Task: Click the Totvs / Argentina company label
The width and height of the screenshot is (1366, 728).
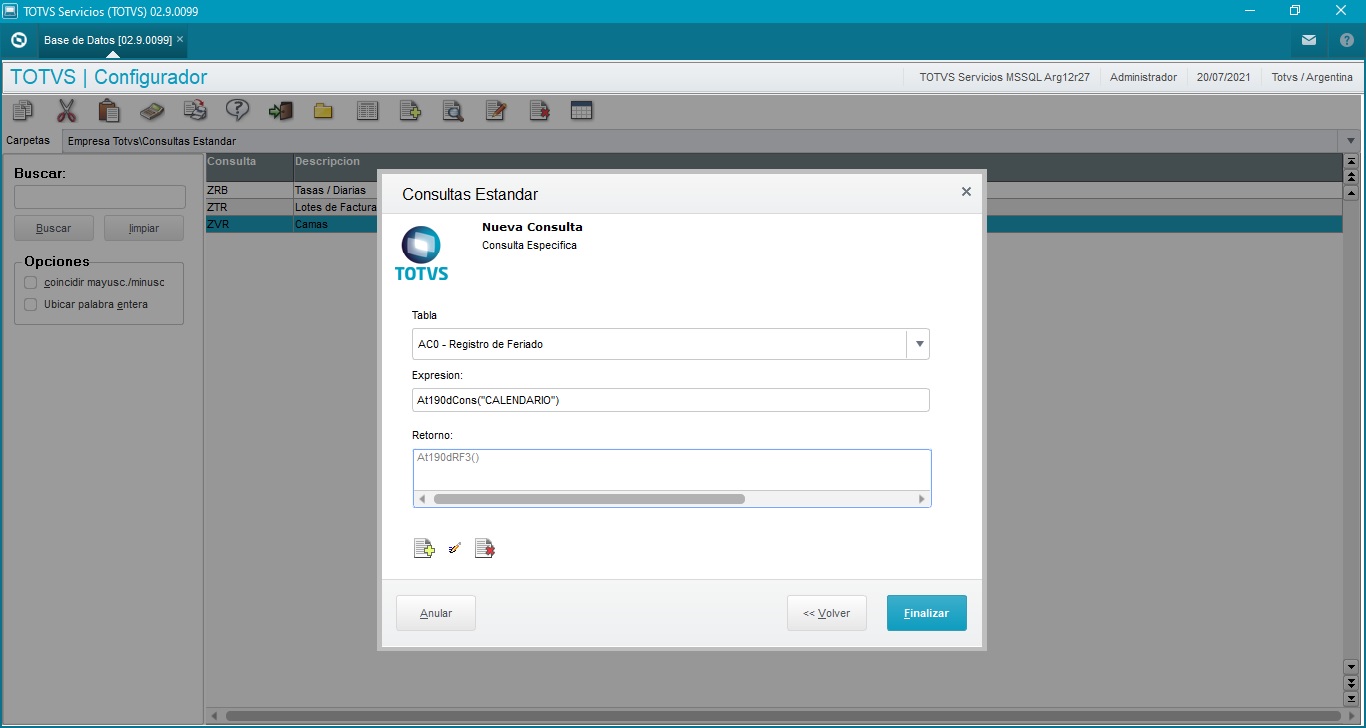Action: 1312,77
